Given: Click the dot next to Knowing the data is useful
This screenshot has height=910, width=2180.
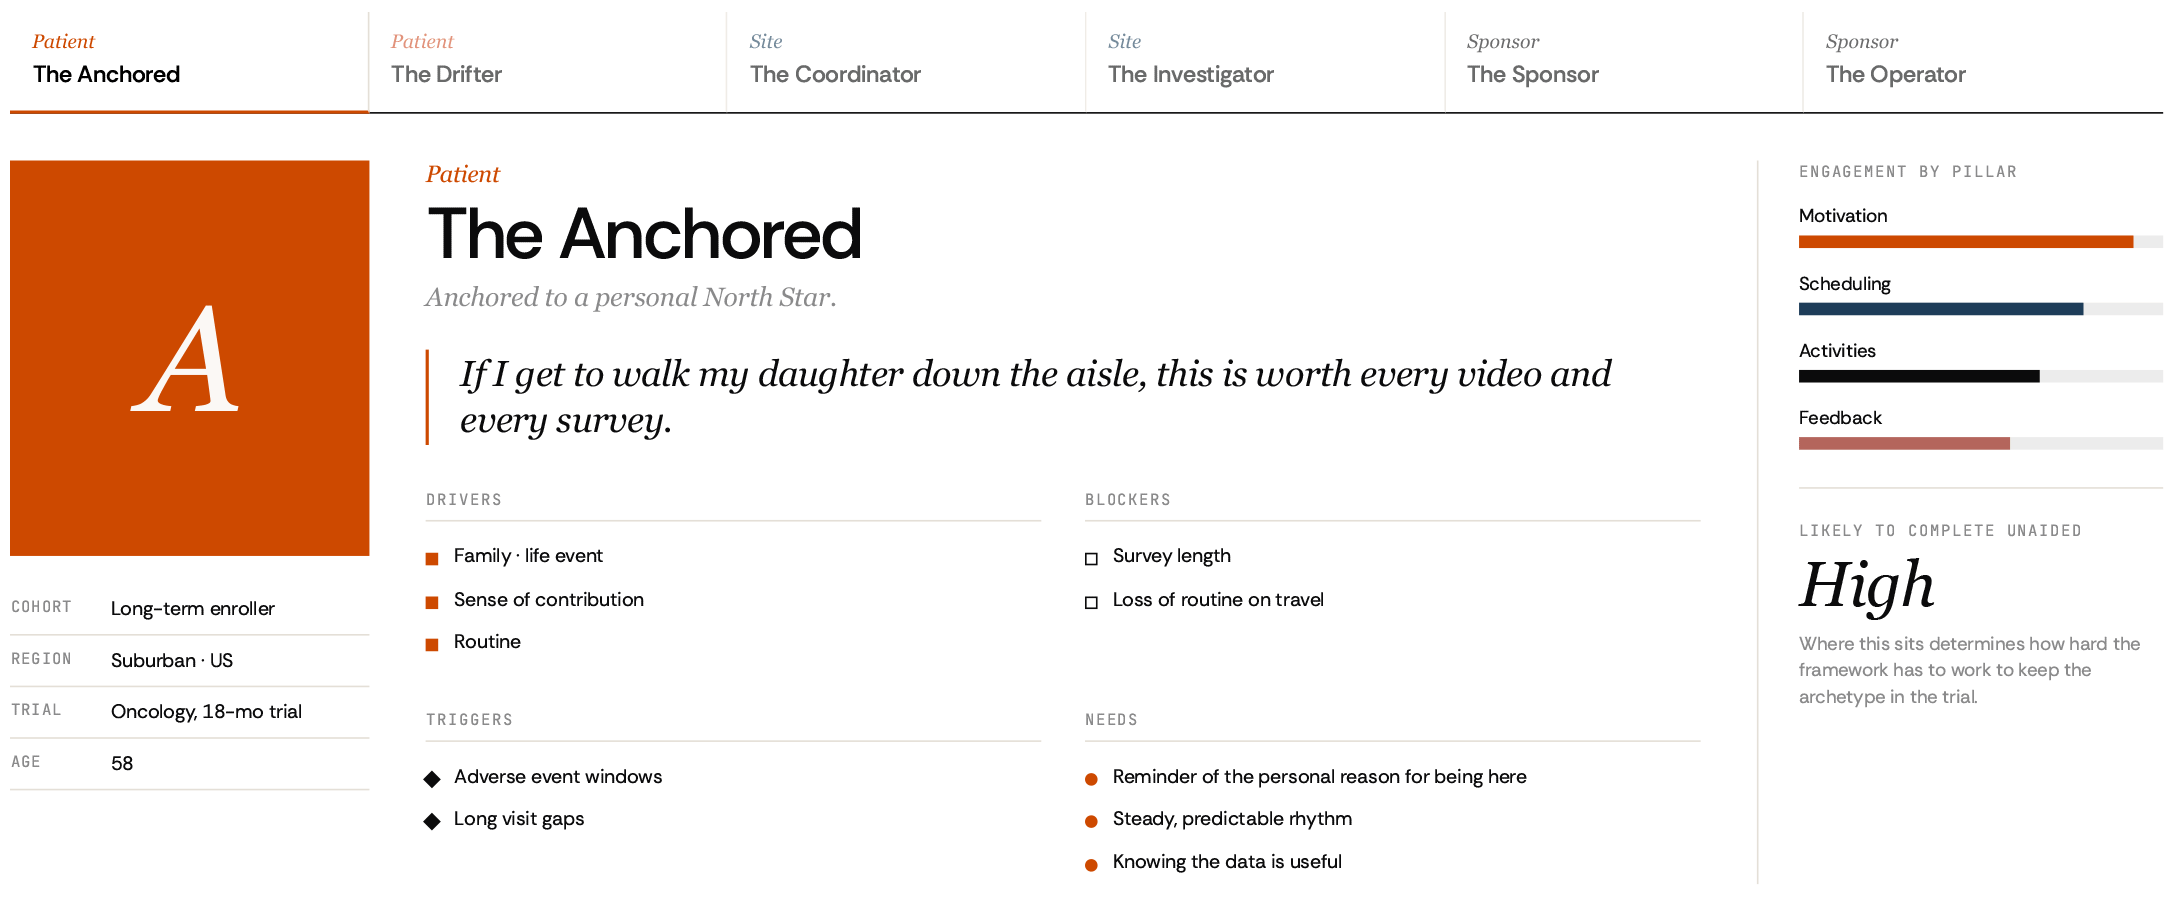Looking at the screenshot, I should click(x=1091, y=864).
